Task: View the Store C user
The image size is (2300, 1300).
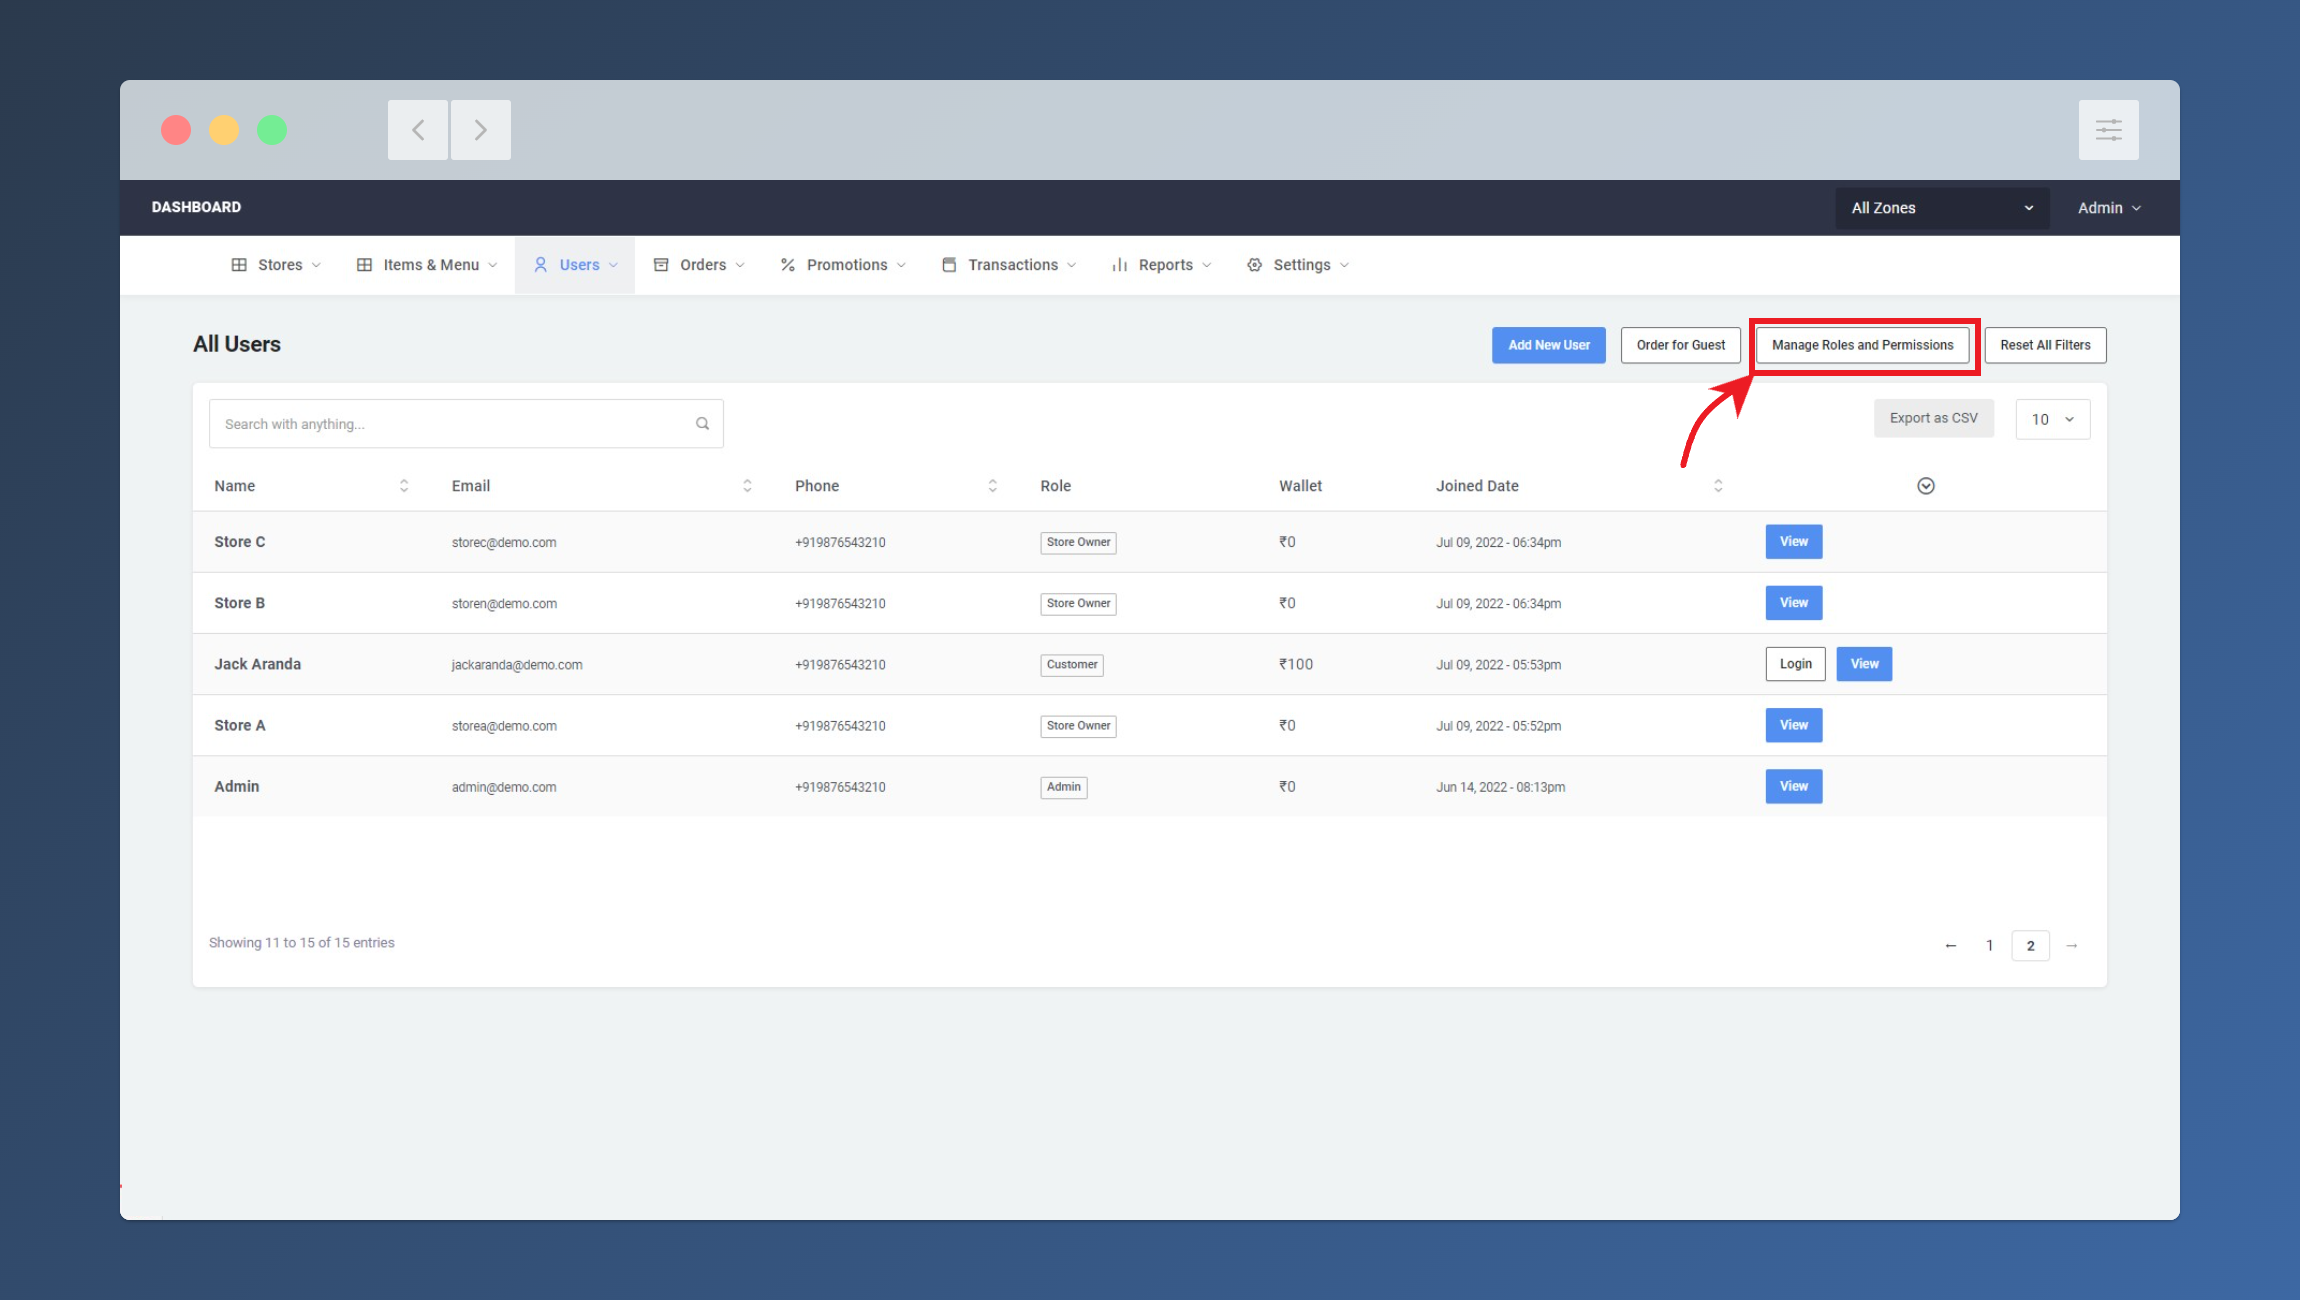Action: tap(1794, 542)
